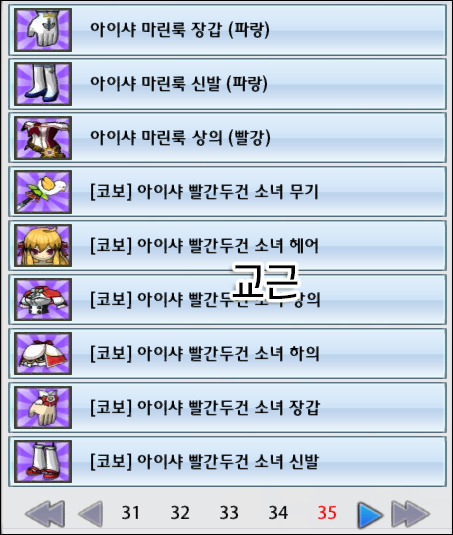
Task: Select row 아이샤 마린룩 장갑 (파랑)
Action: pyautogui.click(x=227, y=30)
